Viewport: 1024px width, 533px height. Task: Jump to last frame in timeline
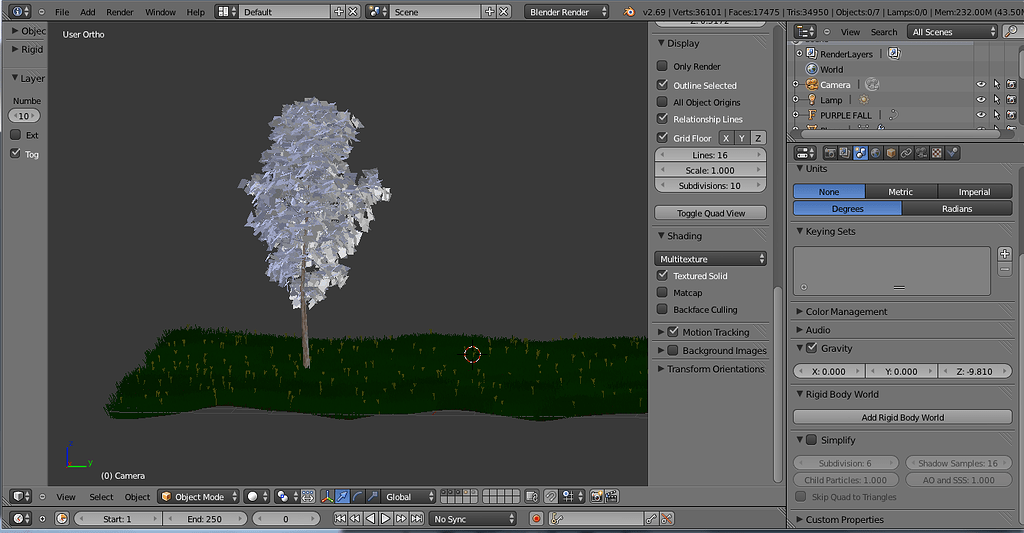[416, 519]
